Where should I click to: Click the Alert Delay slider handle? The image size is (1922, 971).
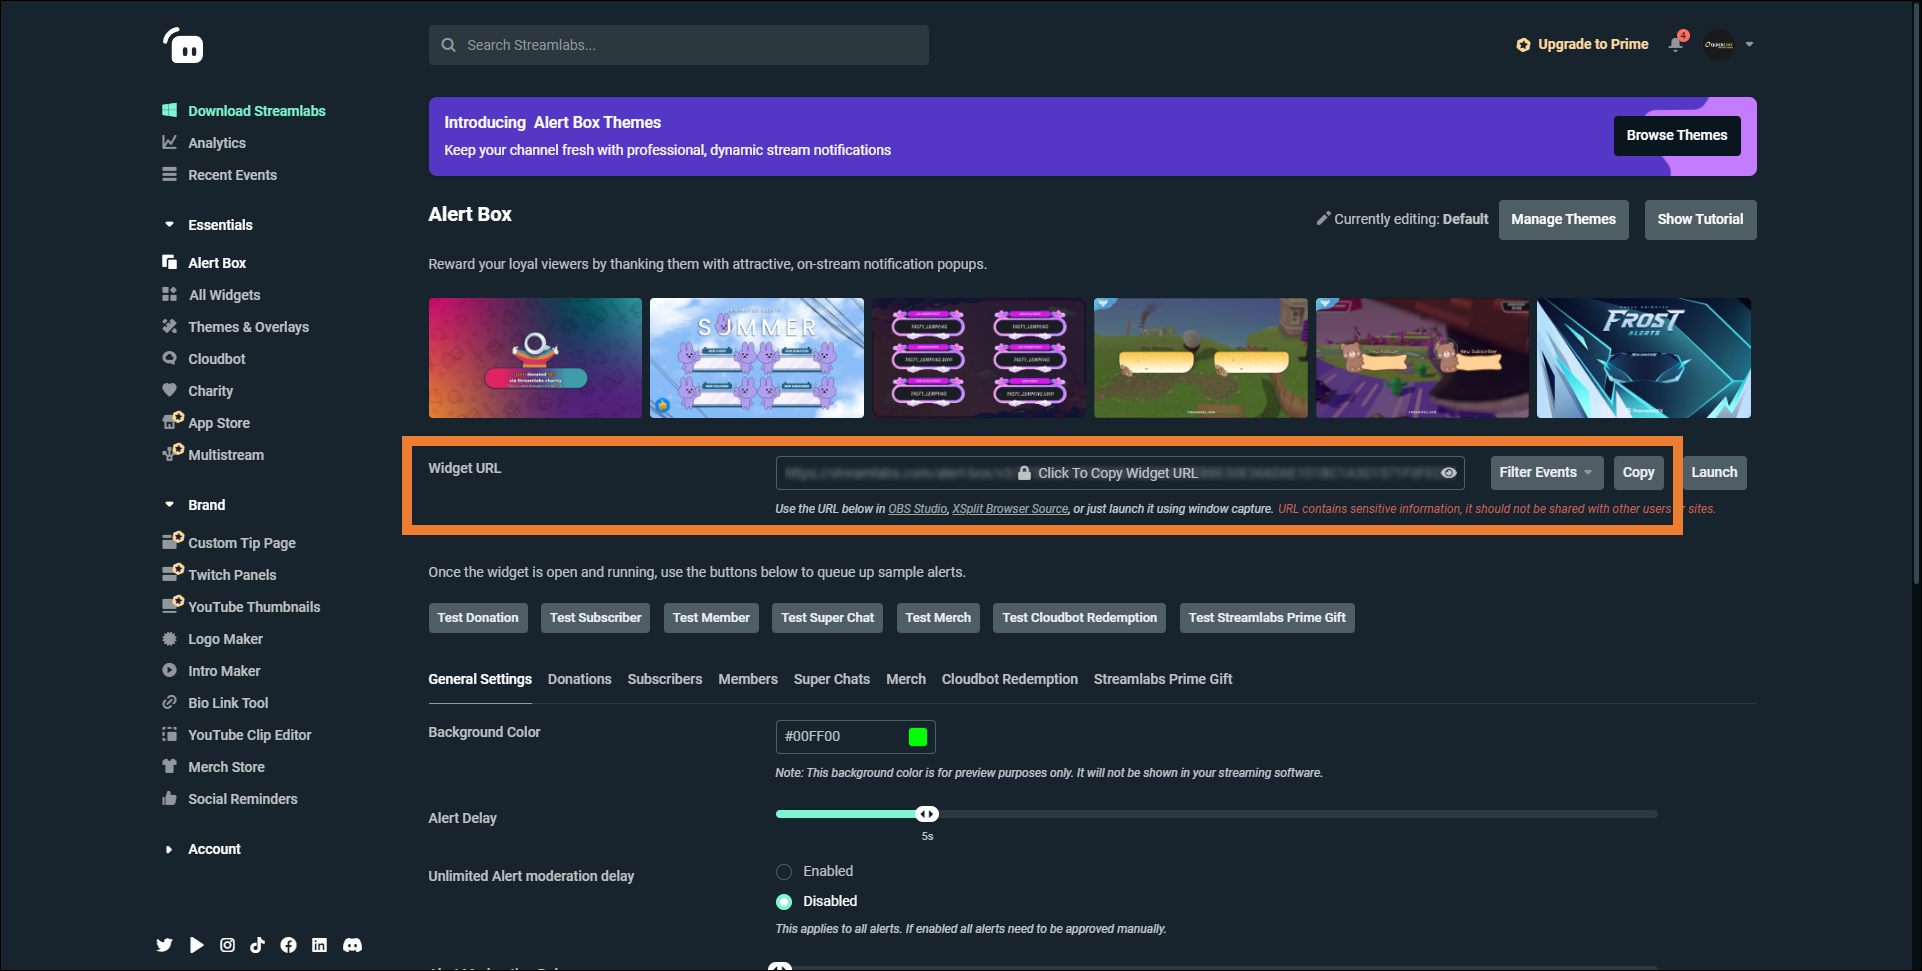[927, 814]
